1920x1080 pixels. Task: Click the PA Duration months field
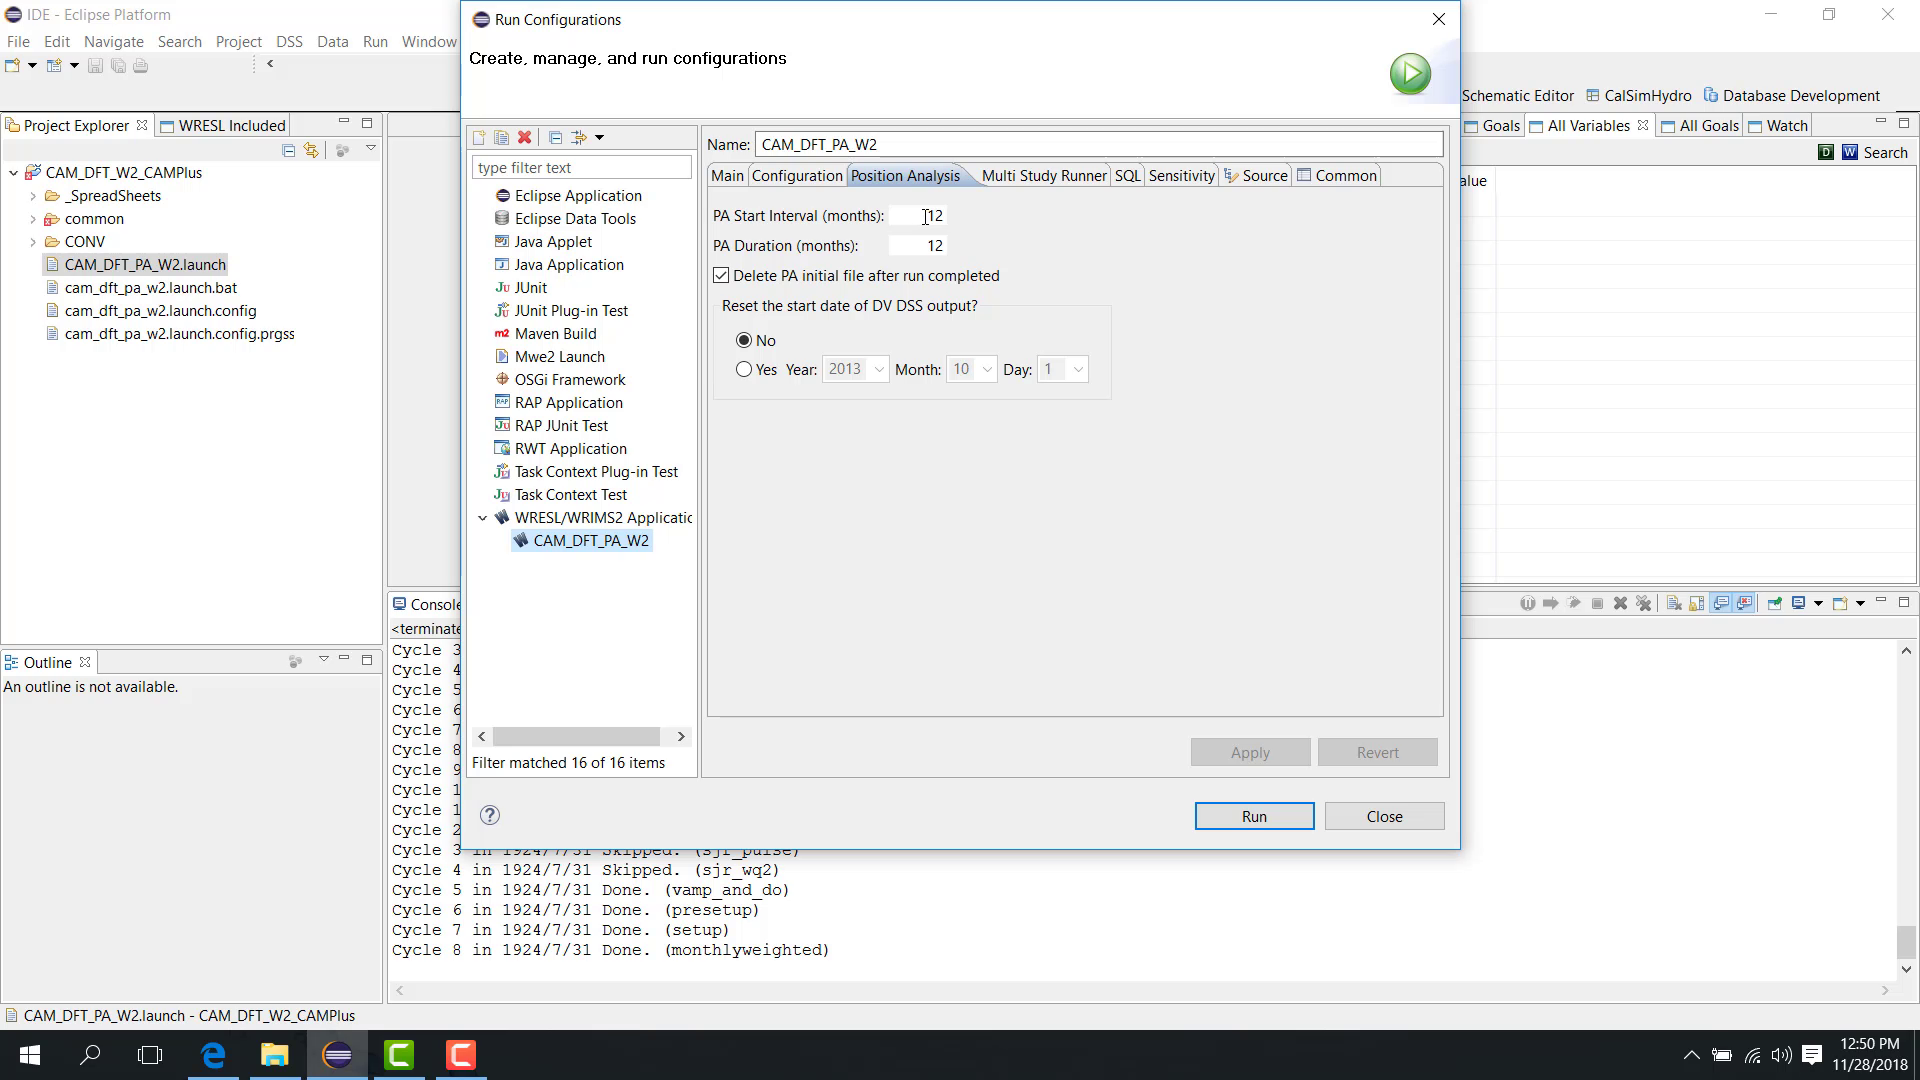tap(918, 246)
